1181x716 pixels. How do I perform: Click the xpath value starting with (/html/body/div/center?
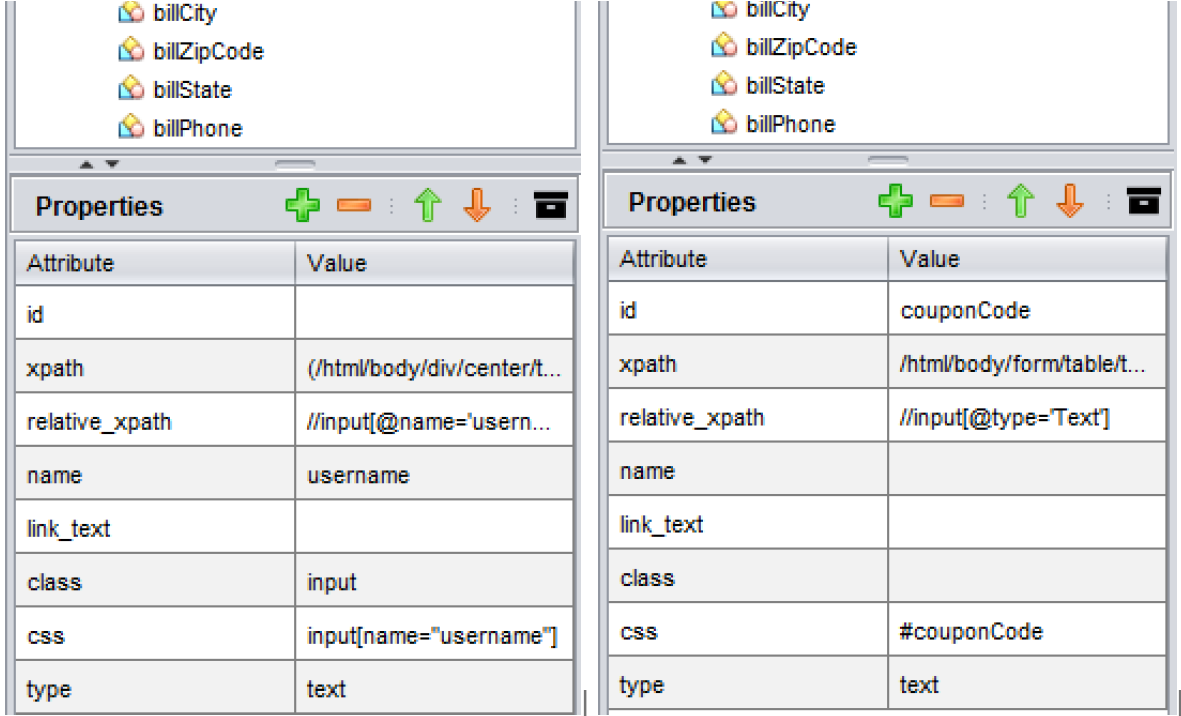pos(434,368)
